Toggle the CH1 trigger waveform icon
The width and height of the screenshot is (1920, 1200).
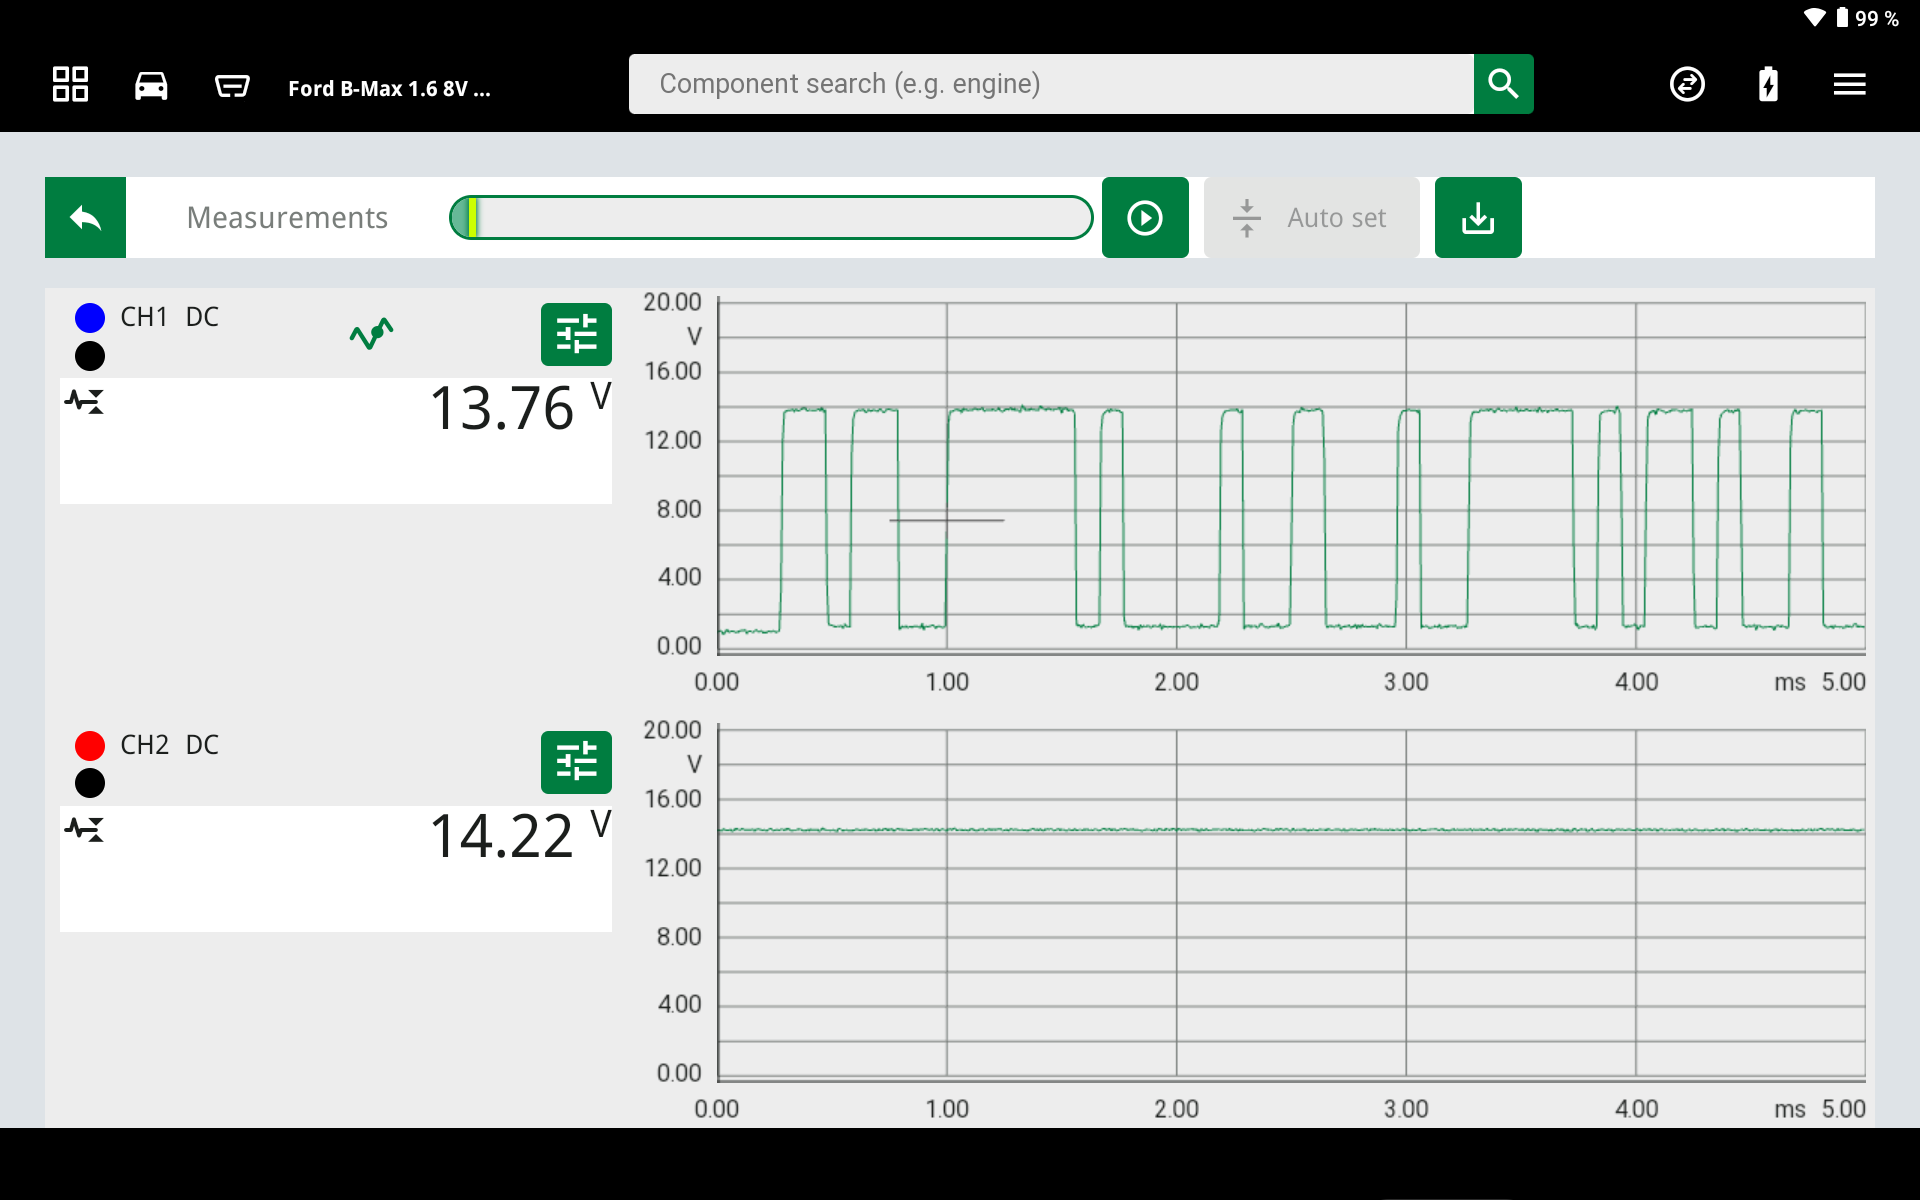click(371, 334)
